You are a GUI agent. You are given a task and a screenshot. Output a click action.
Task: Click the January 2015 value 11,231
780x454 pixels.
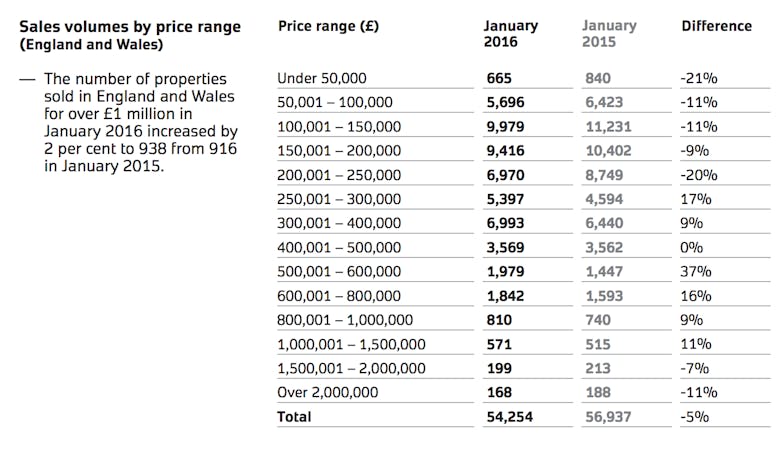click(x=609, y=126)
